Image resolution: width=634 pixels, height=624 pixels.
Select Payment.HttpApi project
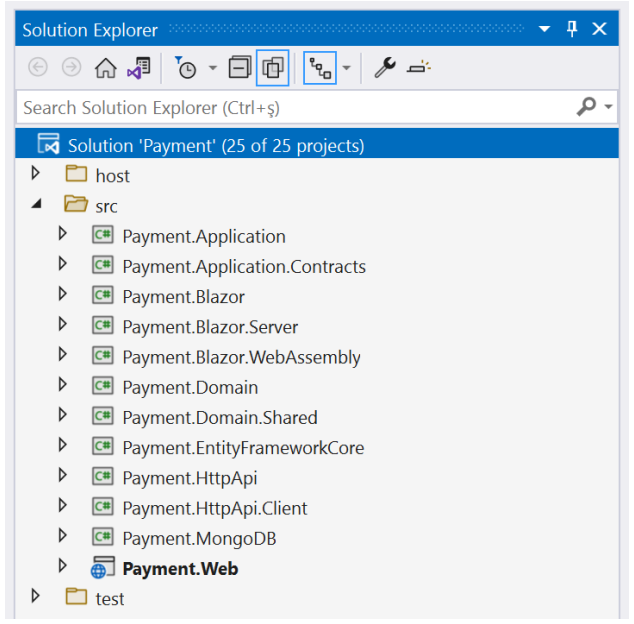point(190,478)
